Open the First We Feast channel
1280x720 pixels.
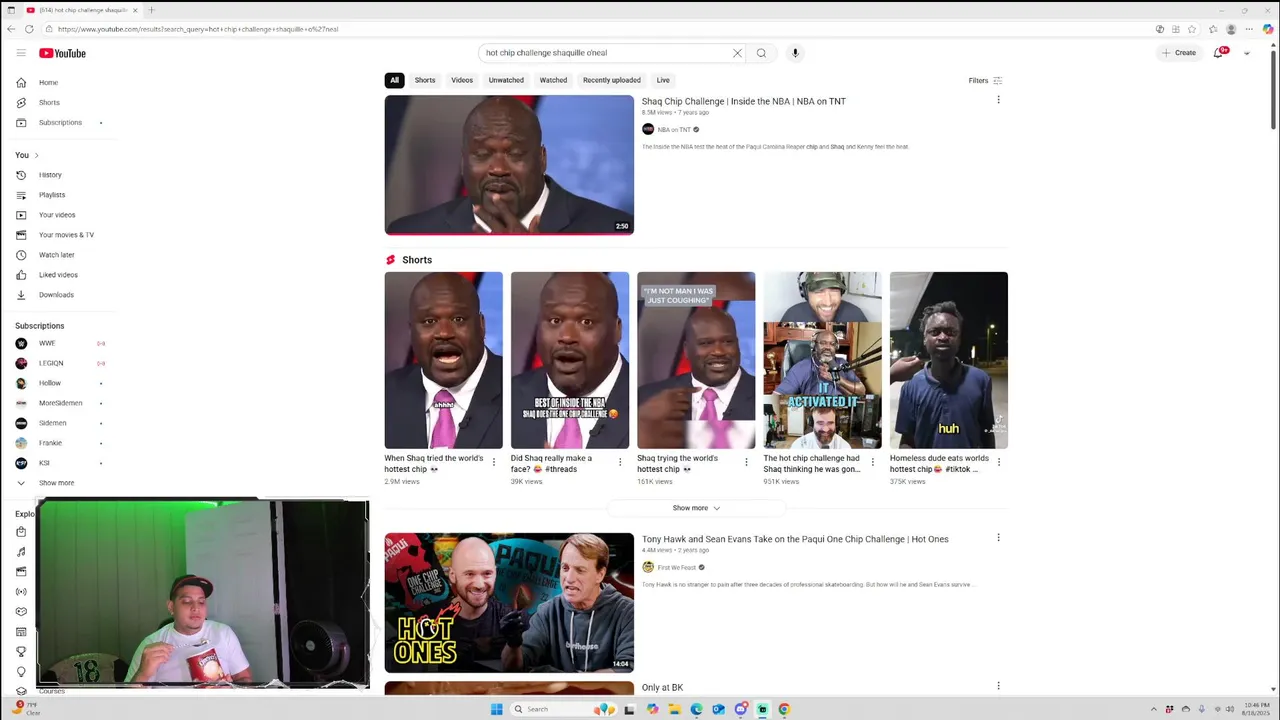676,567
